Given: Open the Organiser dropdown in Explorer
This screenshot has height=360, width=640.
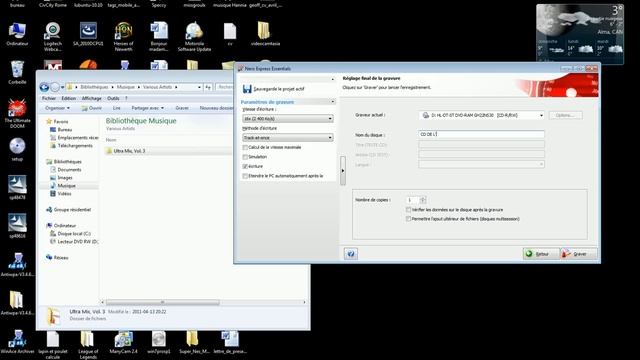Looking at the screenshot, I should coord(58,108).
